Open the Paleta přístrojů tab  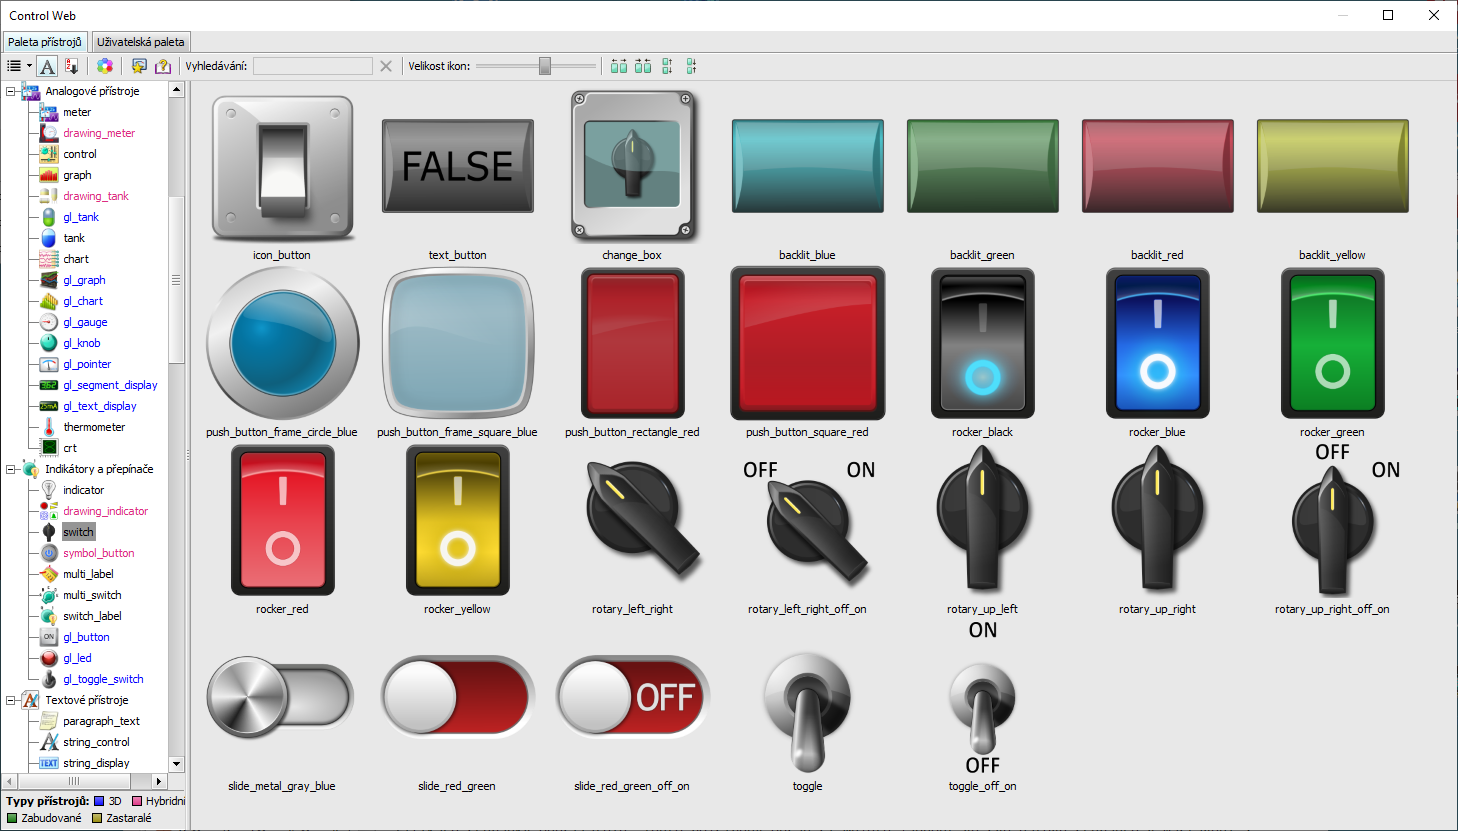click(x=45, y=42)
